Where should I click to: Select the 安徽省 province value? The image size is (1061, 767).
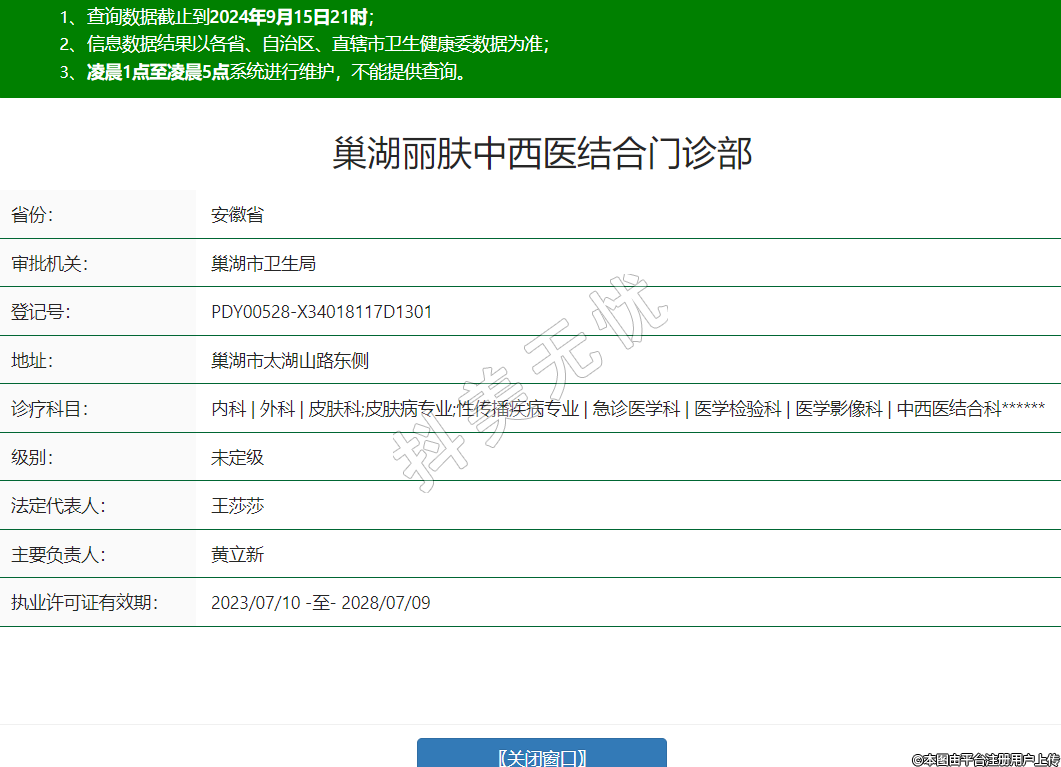coord(237,215)
